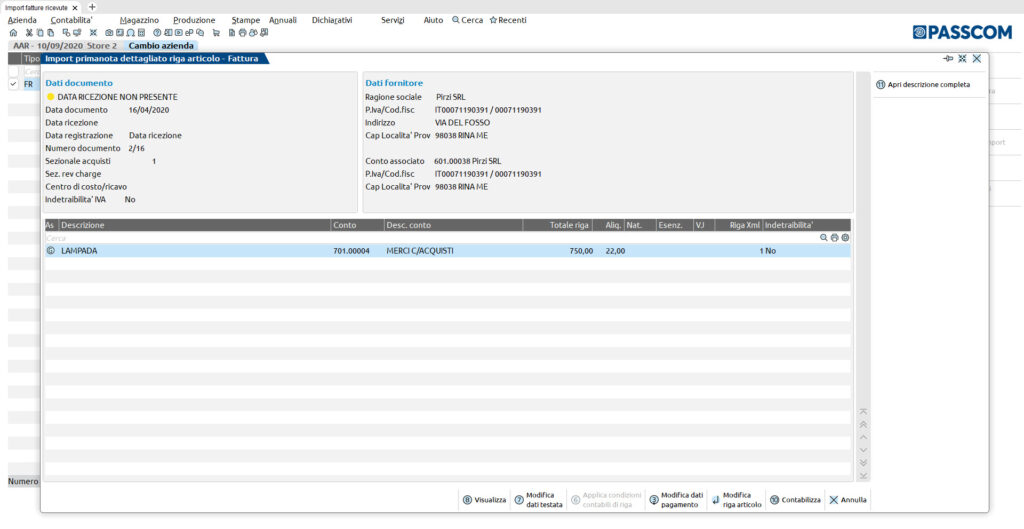1024x529 pixels.
Task: Click the 750,00 total cell
Action: point(581,251)
